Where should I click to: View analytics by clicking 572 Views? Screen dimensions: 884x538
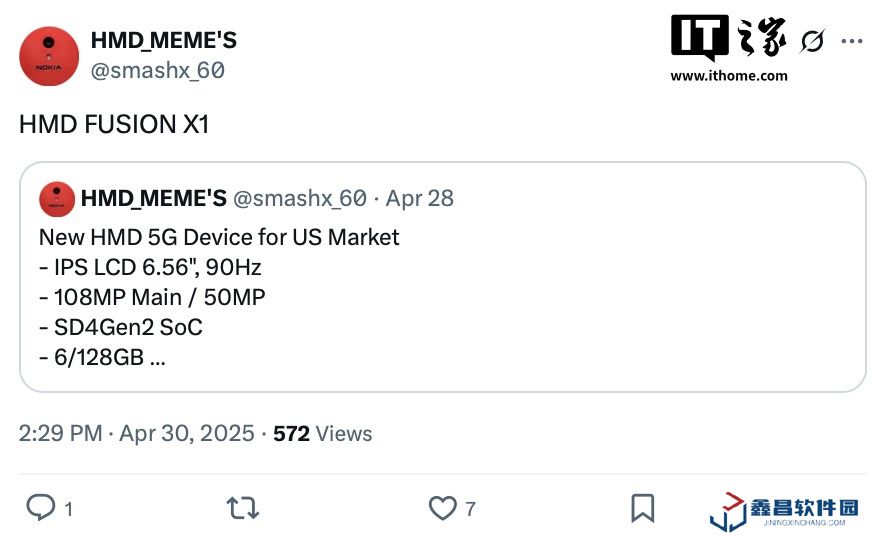click(322, 434)
